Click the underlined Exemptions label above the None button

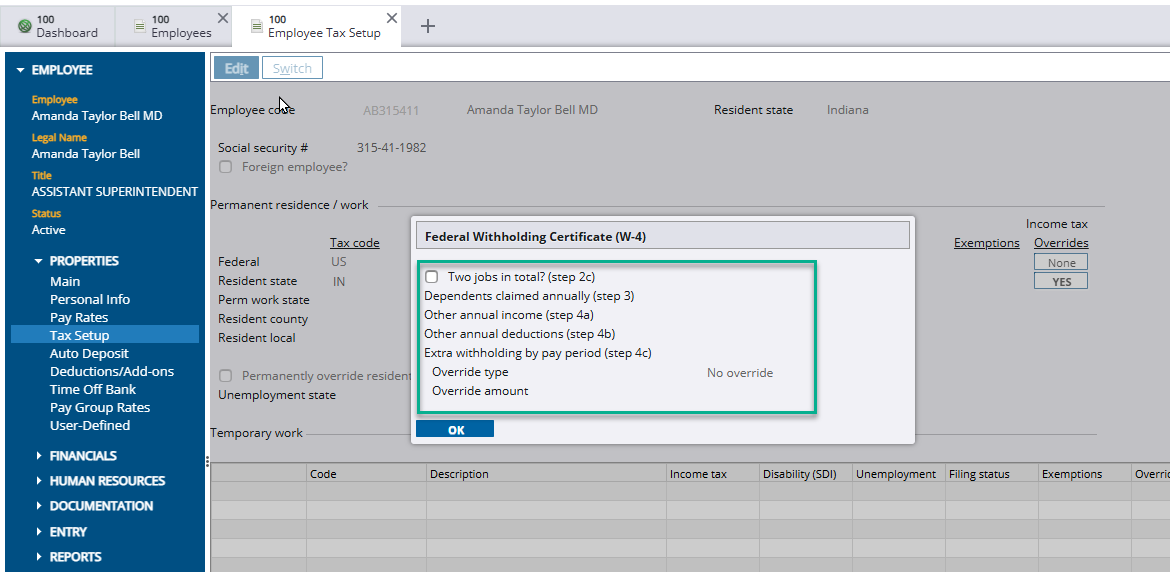coord(986,243)
